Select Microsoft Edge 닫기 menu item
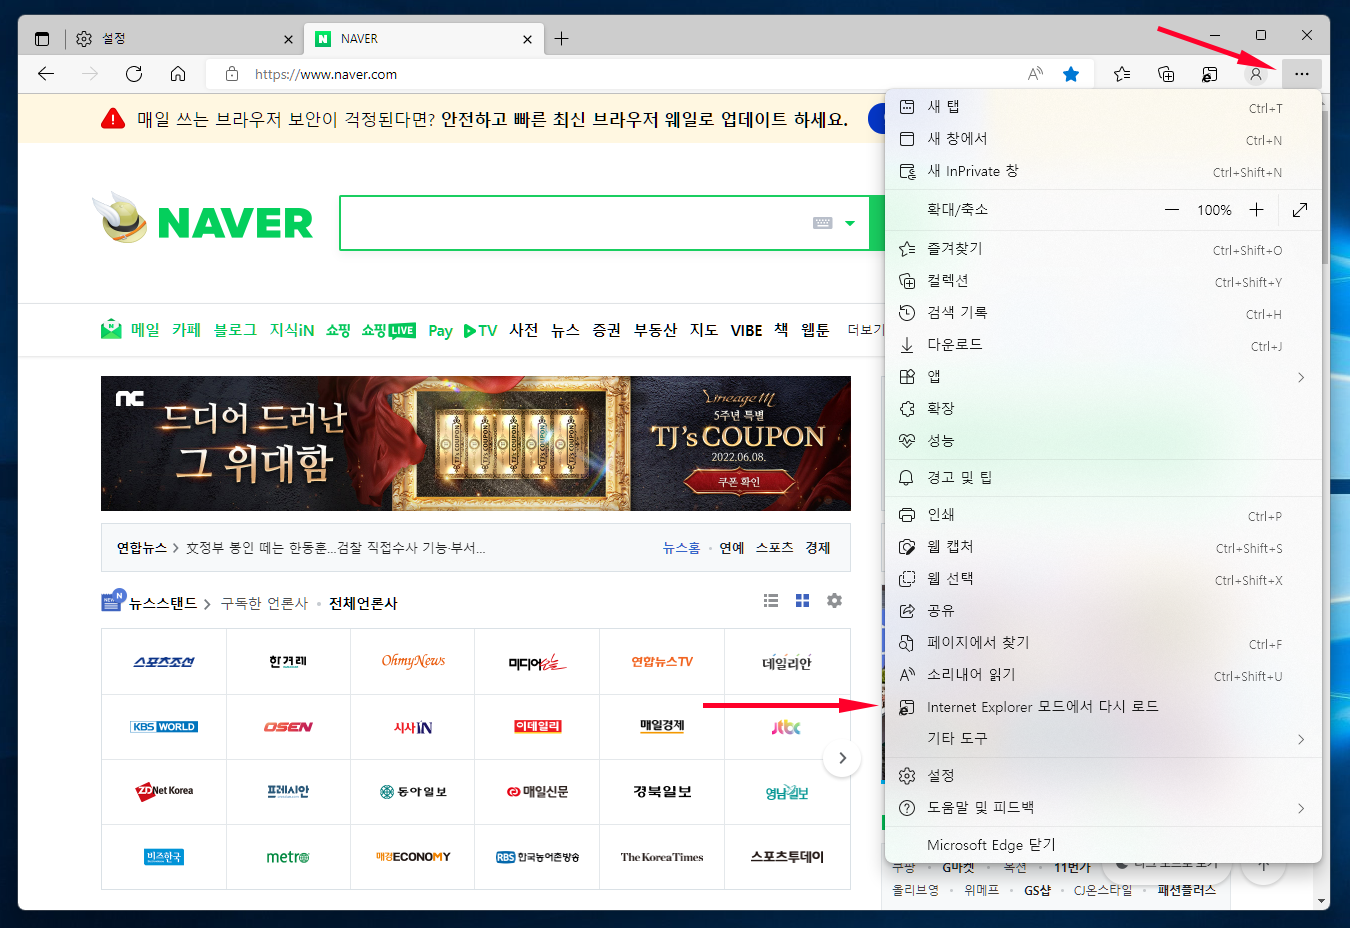1350x928 pixels. click(1103, 845)
